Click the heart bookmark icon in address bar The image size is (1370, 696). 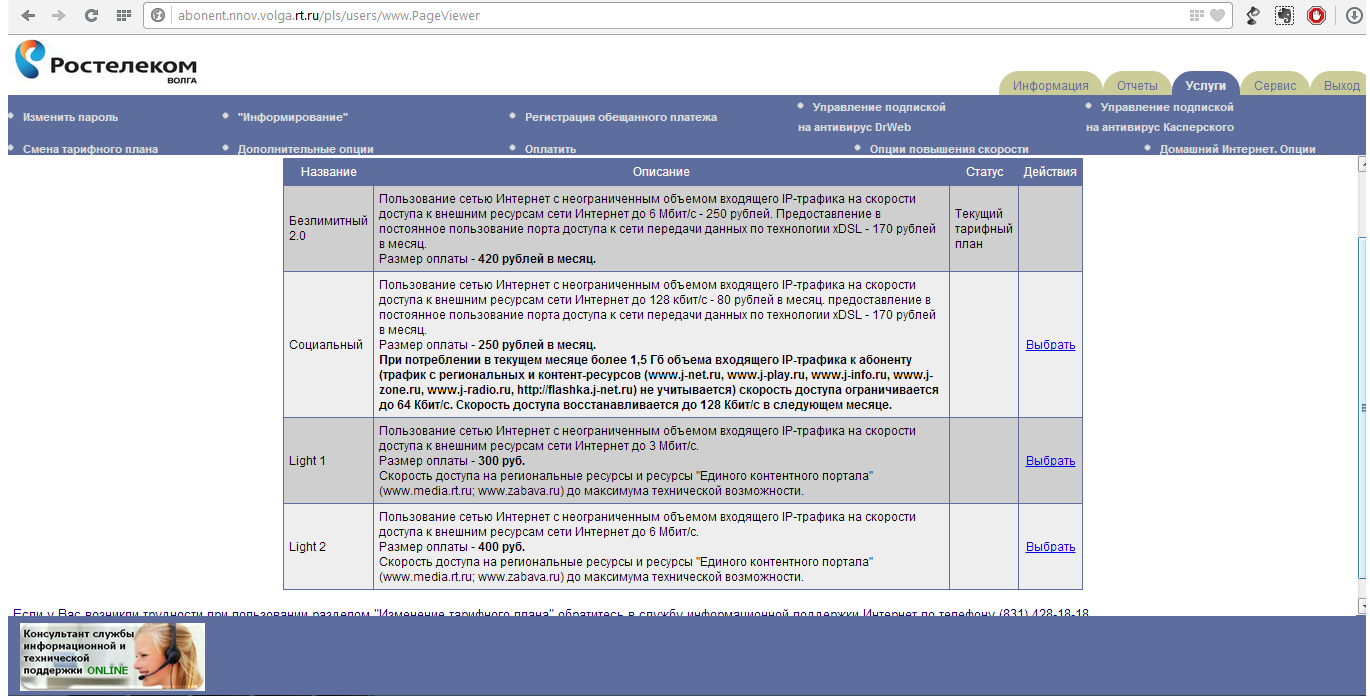[1217, 16]
